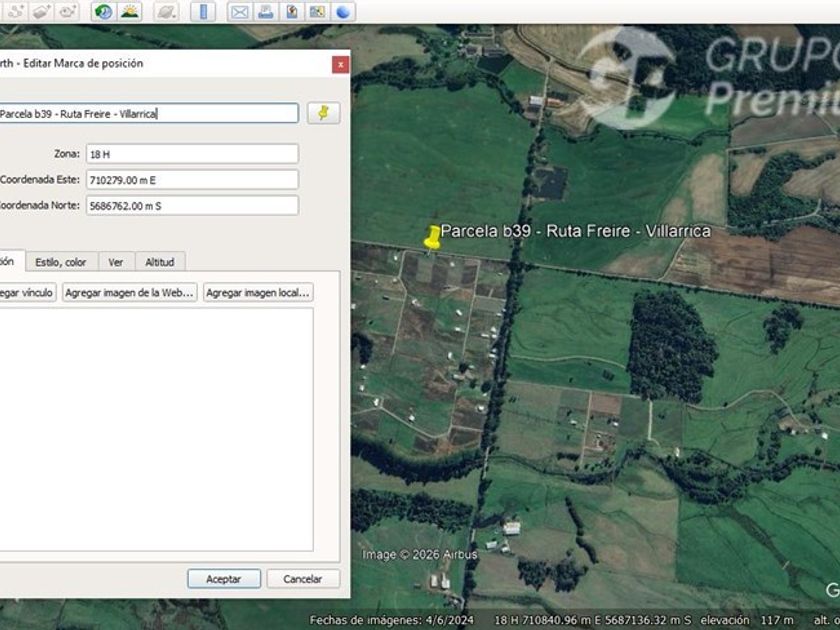Click the Email envelope icon
Viewport: 840px width, 630px height.
(239, 12)
